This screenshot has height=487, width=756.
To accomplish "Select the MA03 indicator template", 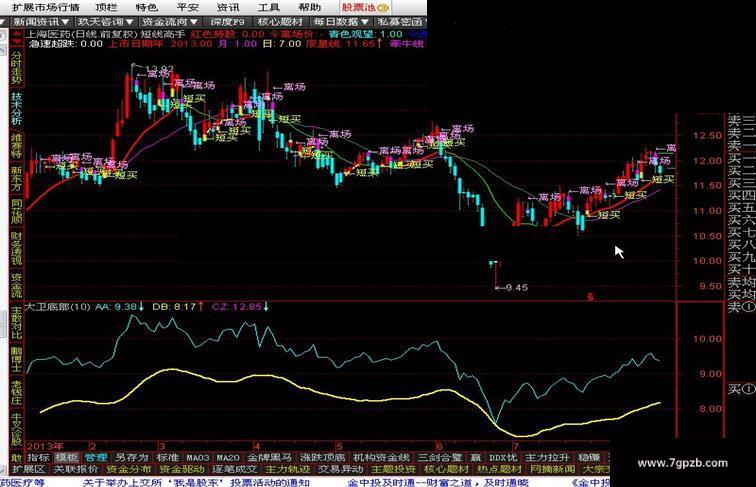I will click(198, 457).
